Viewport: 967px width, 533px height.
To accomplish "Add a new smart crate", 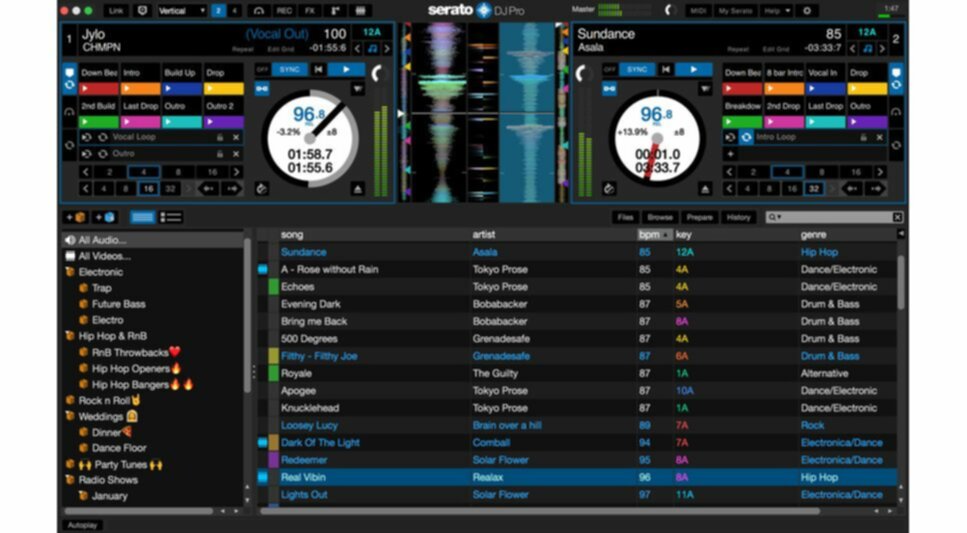I will (105, 217).
